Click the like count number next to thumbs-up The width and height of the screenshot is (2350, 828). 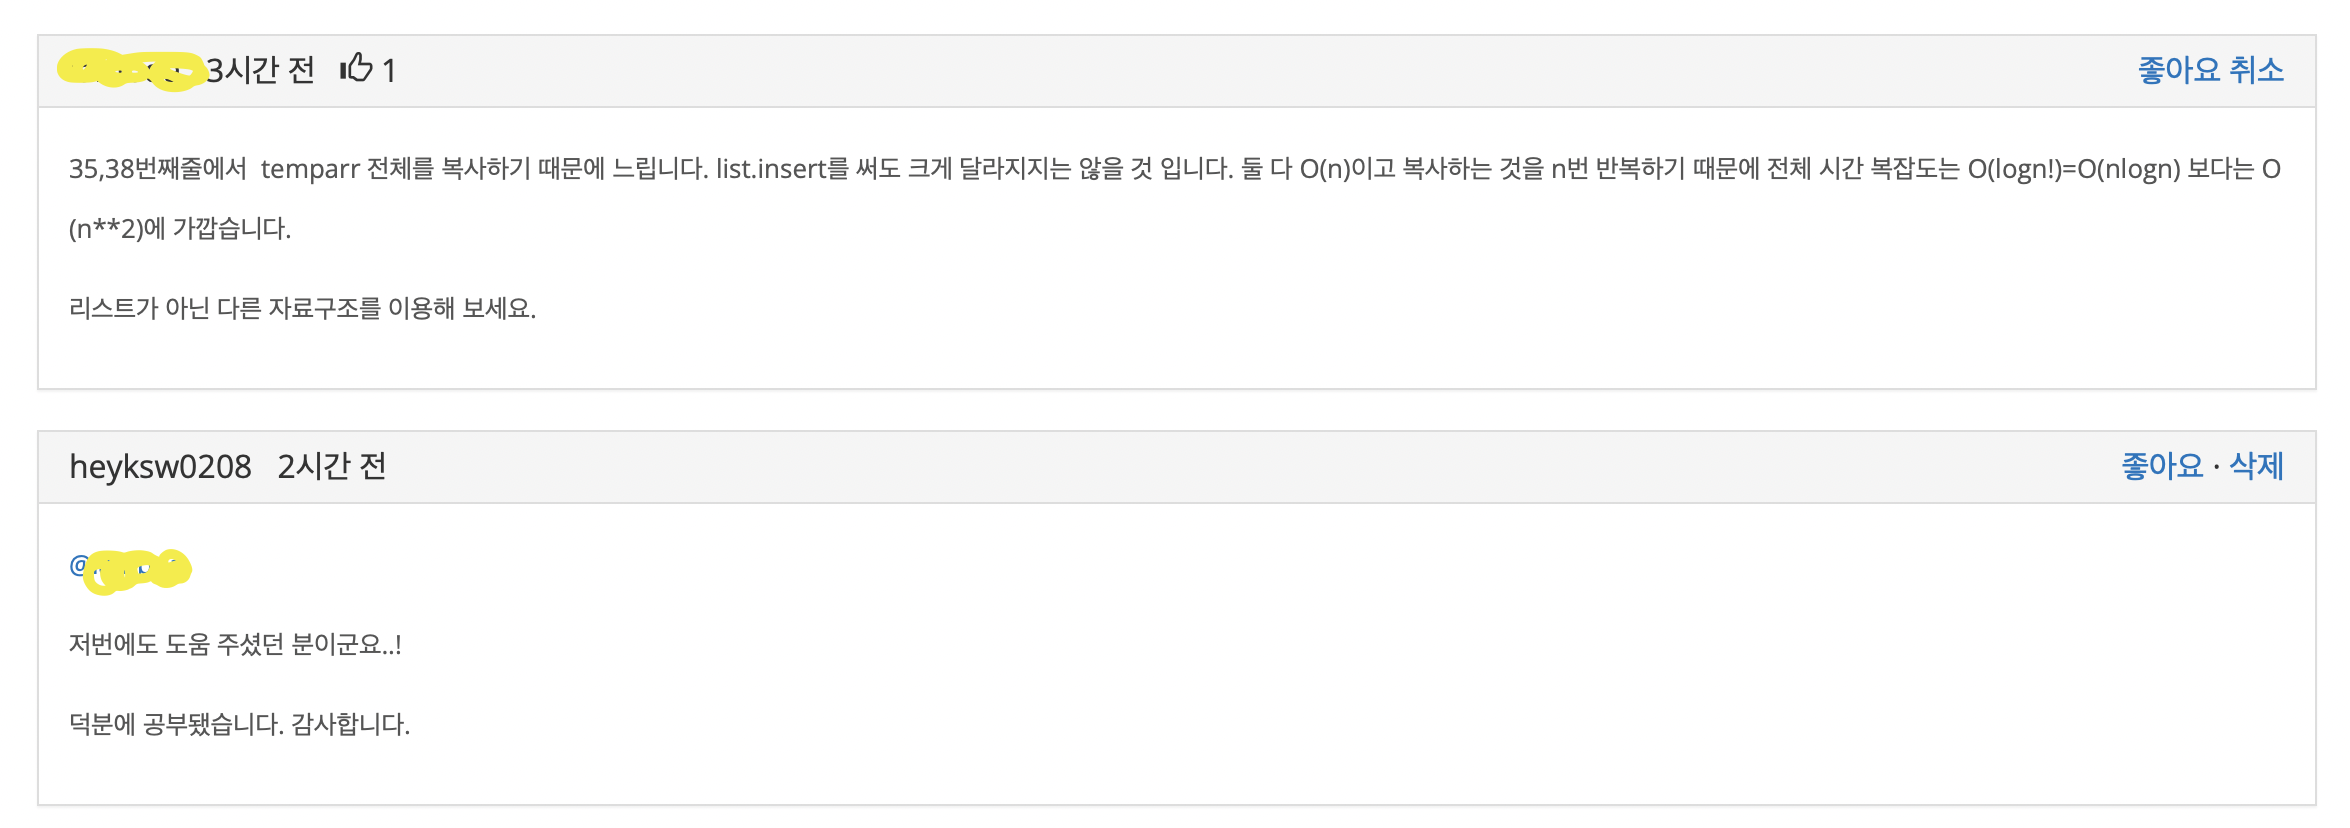pyautogui.click(x=388, y=70)
